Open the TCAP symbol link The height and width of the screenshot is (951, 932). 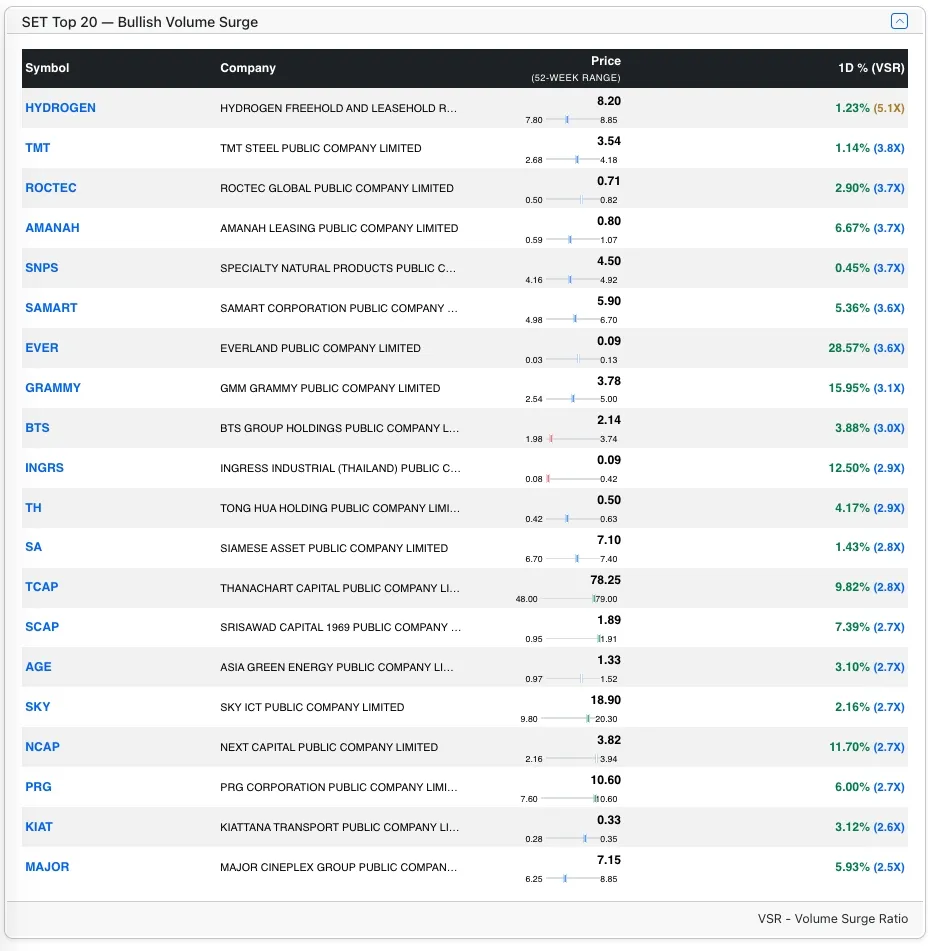point(41,587)
